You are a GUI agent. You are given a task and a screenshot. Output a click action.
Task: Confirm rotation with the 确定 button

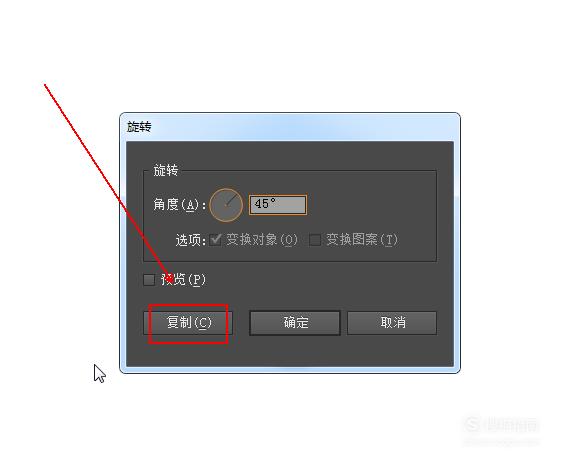(x=295, y=323)
